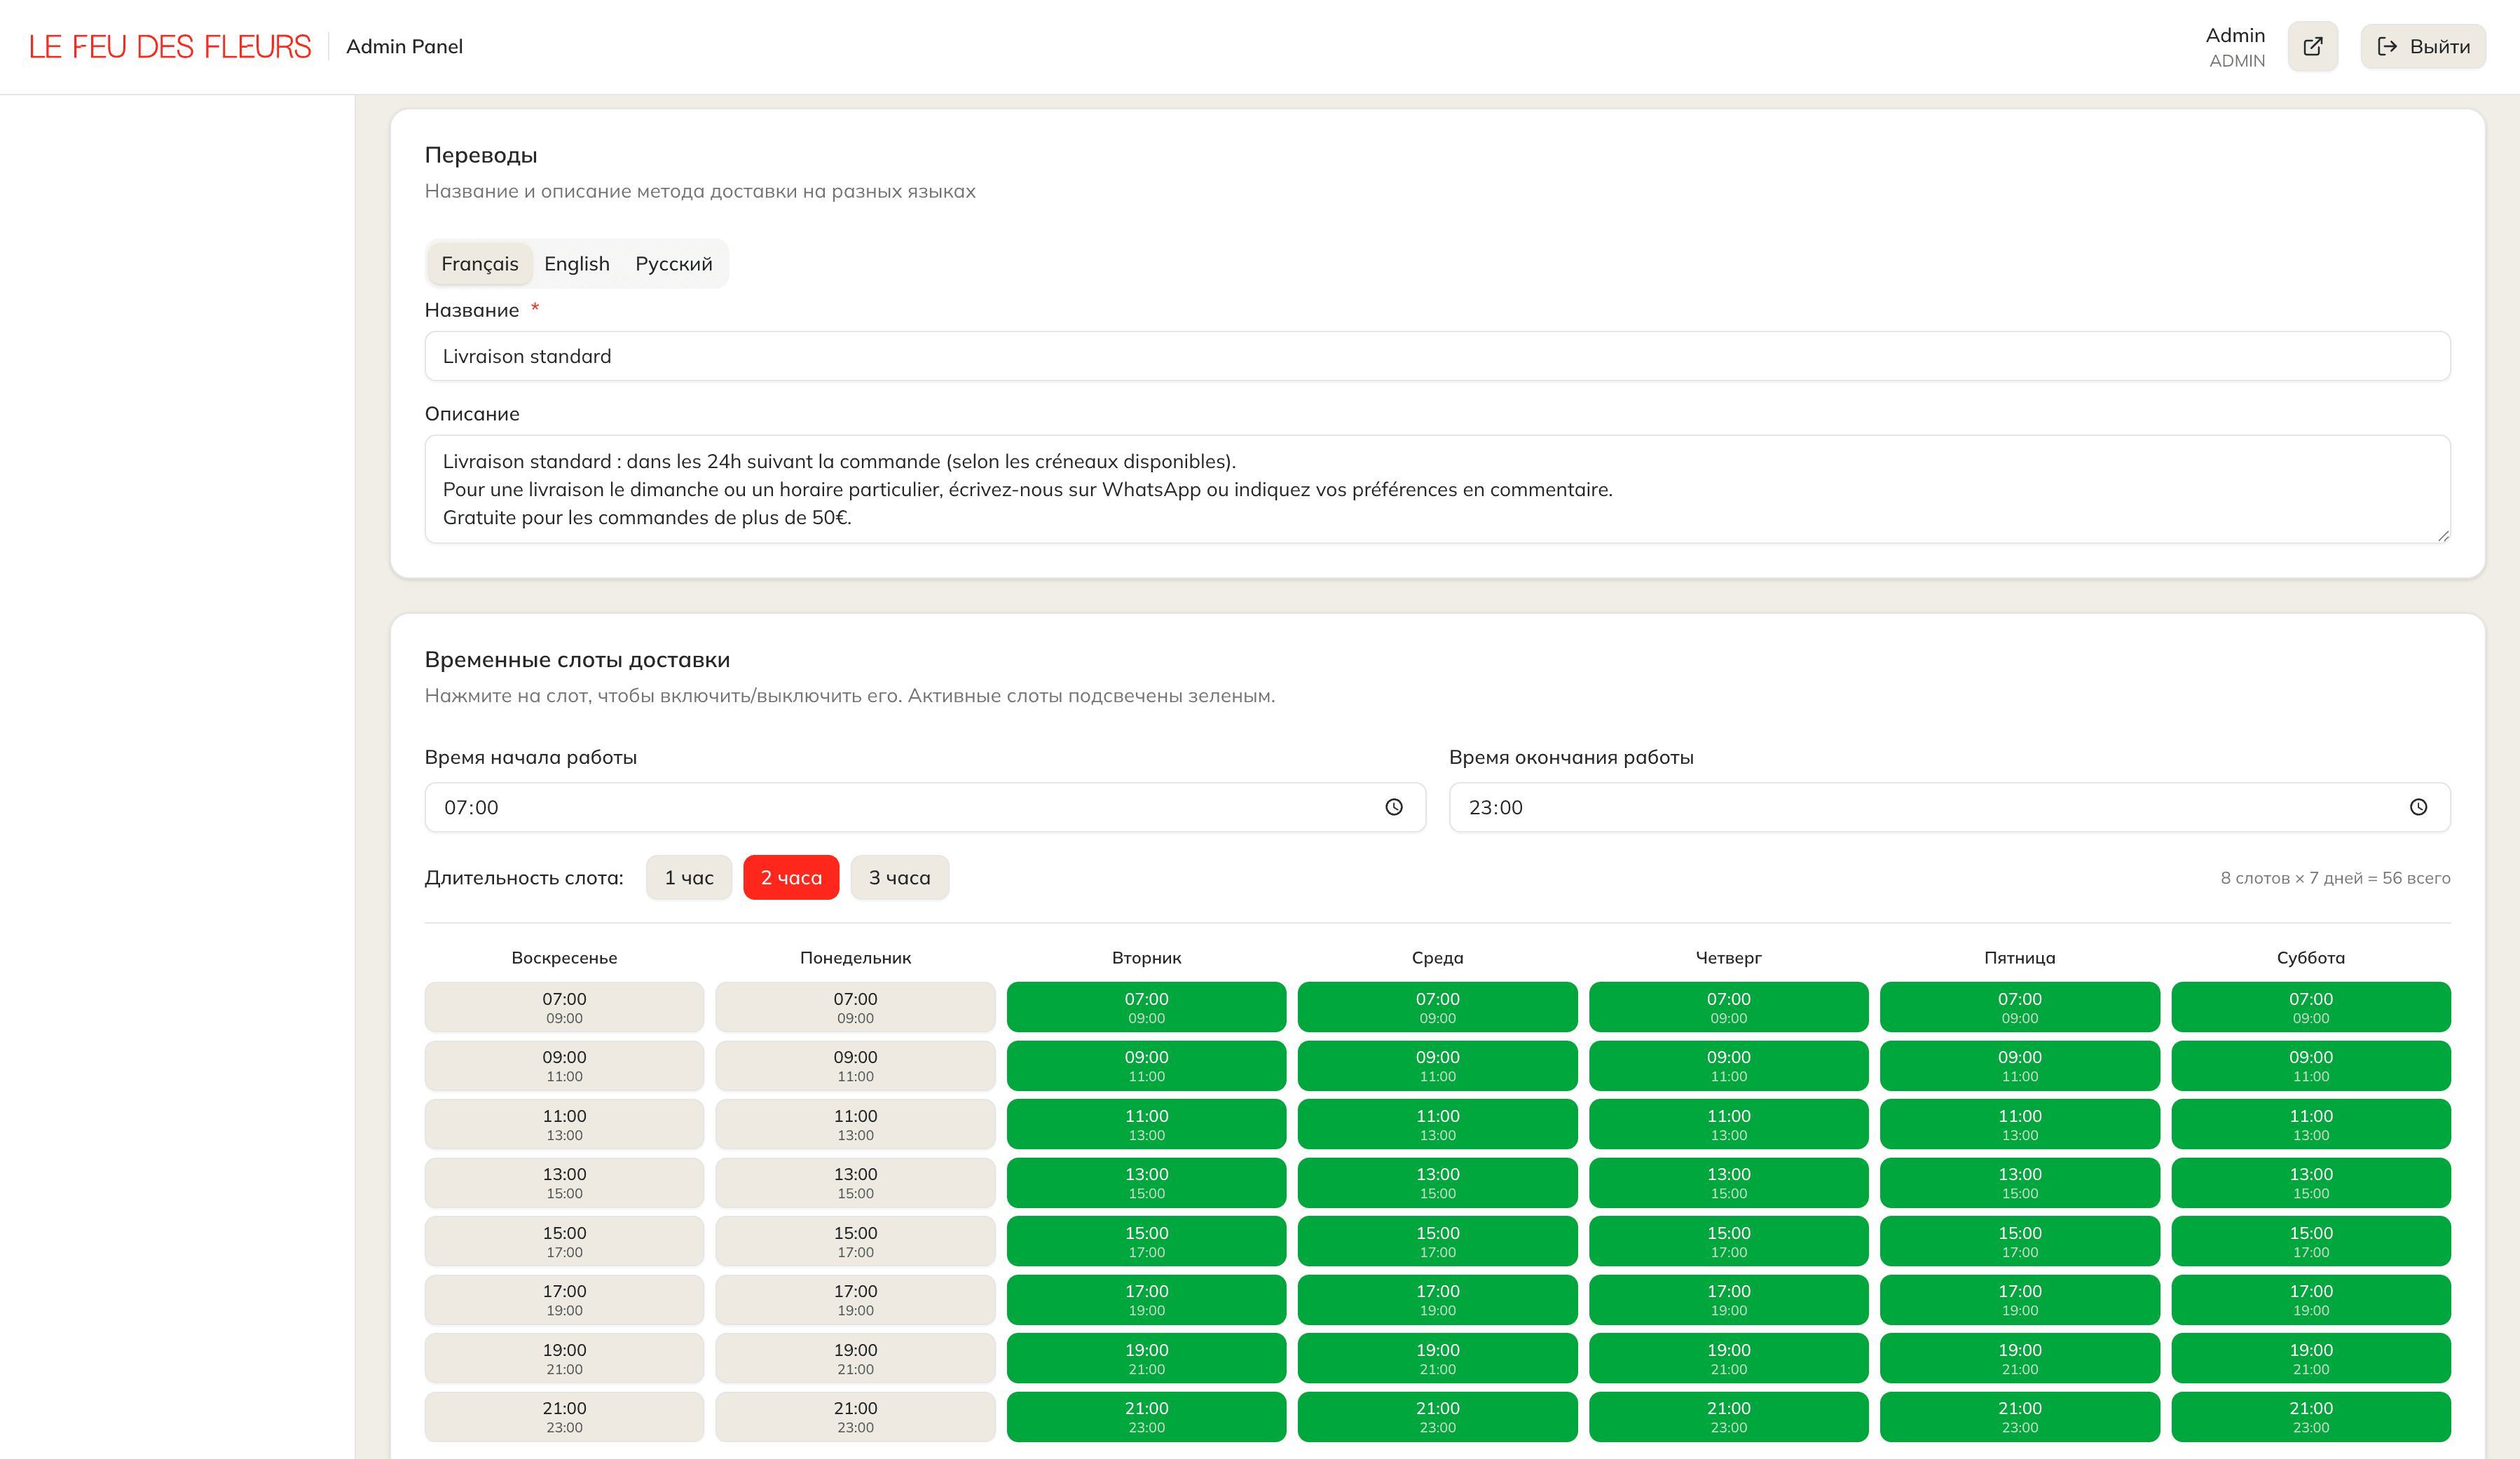This screenshot has width=2520, height=1459.
Task: Select the 2 часа duration option
Action: coord(790,877)
